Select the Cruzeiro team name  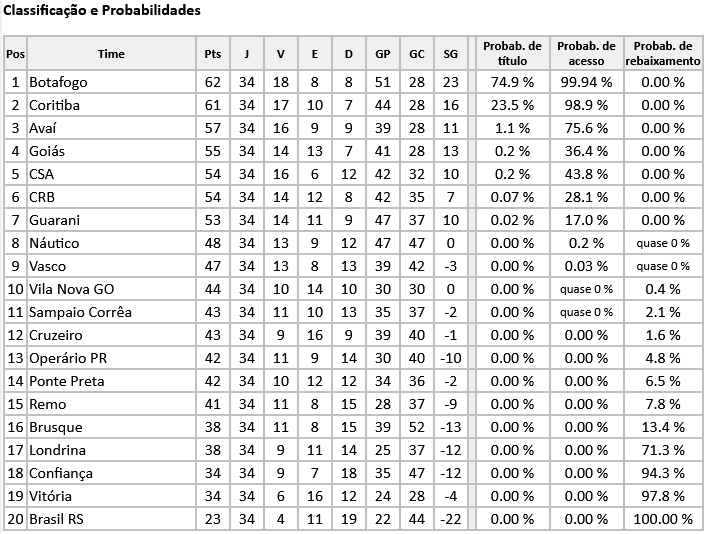tap(56, 335)
